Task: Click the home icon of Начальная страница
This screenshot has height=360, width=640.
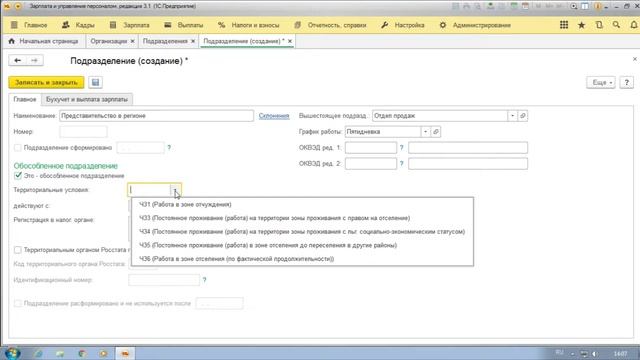Action: tap(11, 41)
